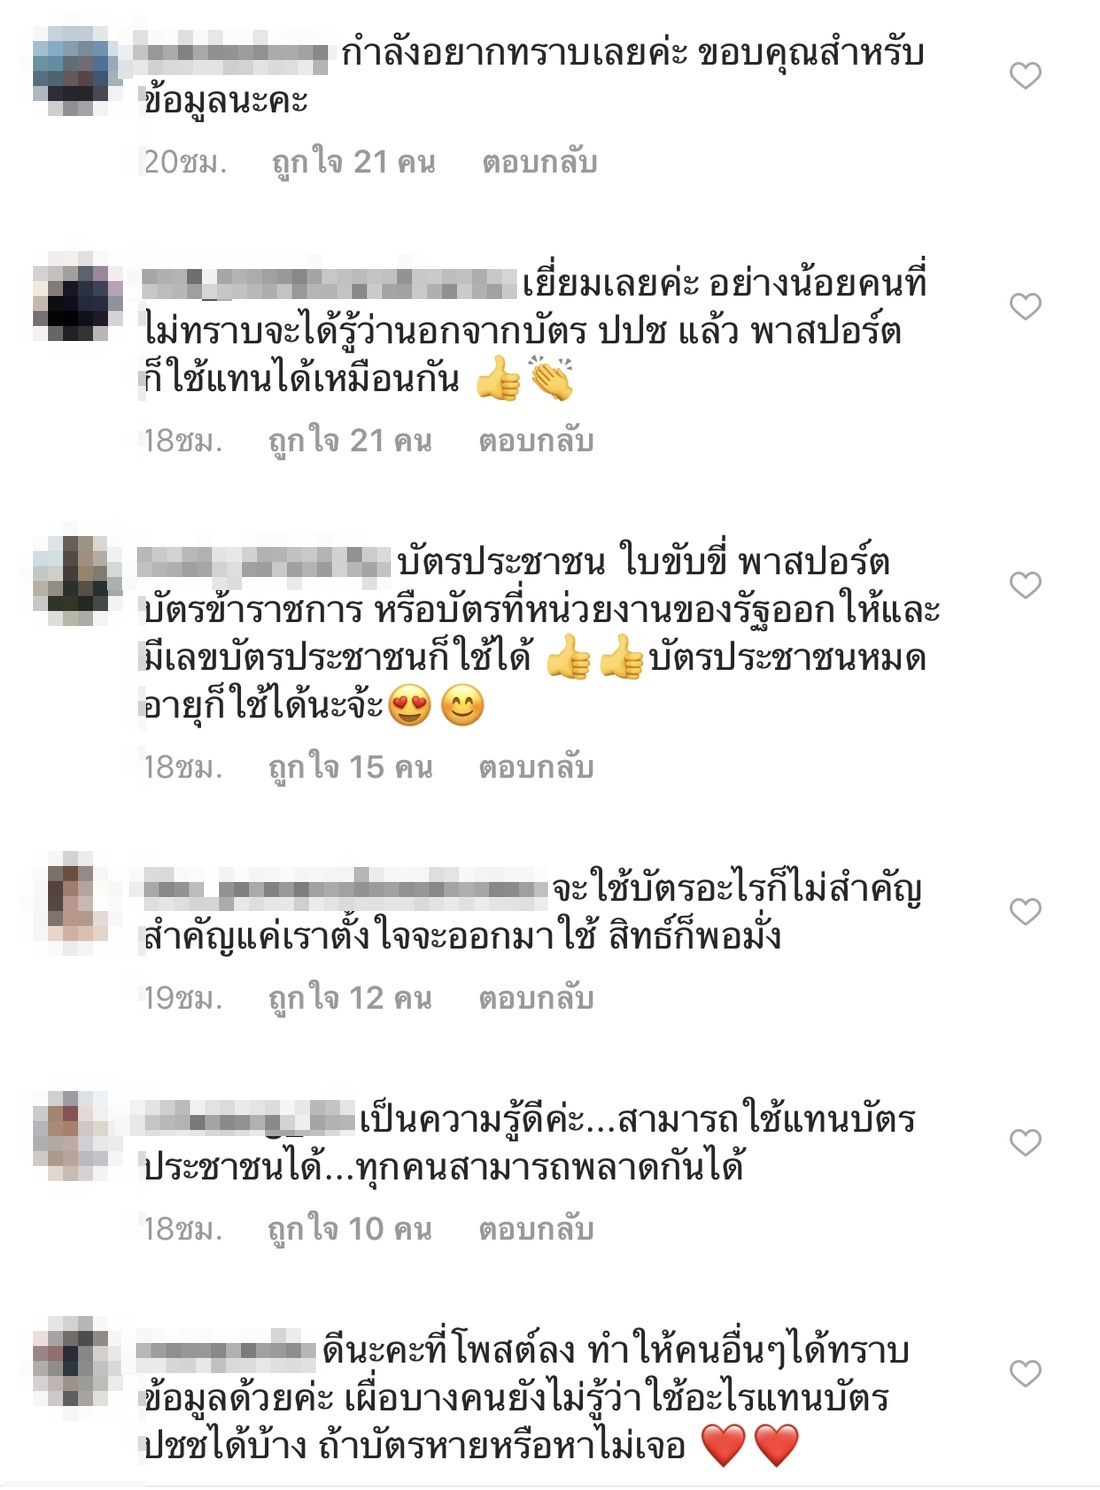Viewport: 1100px width, 1490px height.
Task: Tap ตอบกลับ under the 10 likes comment
Action: (536, 1229)
